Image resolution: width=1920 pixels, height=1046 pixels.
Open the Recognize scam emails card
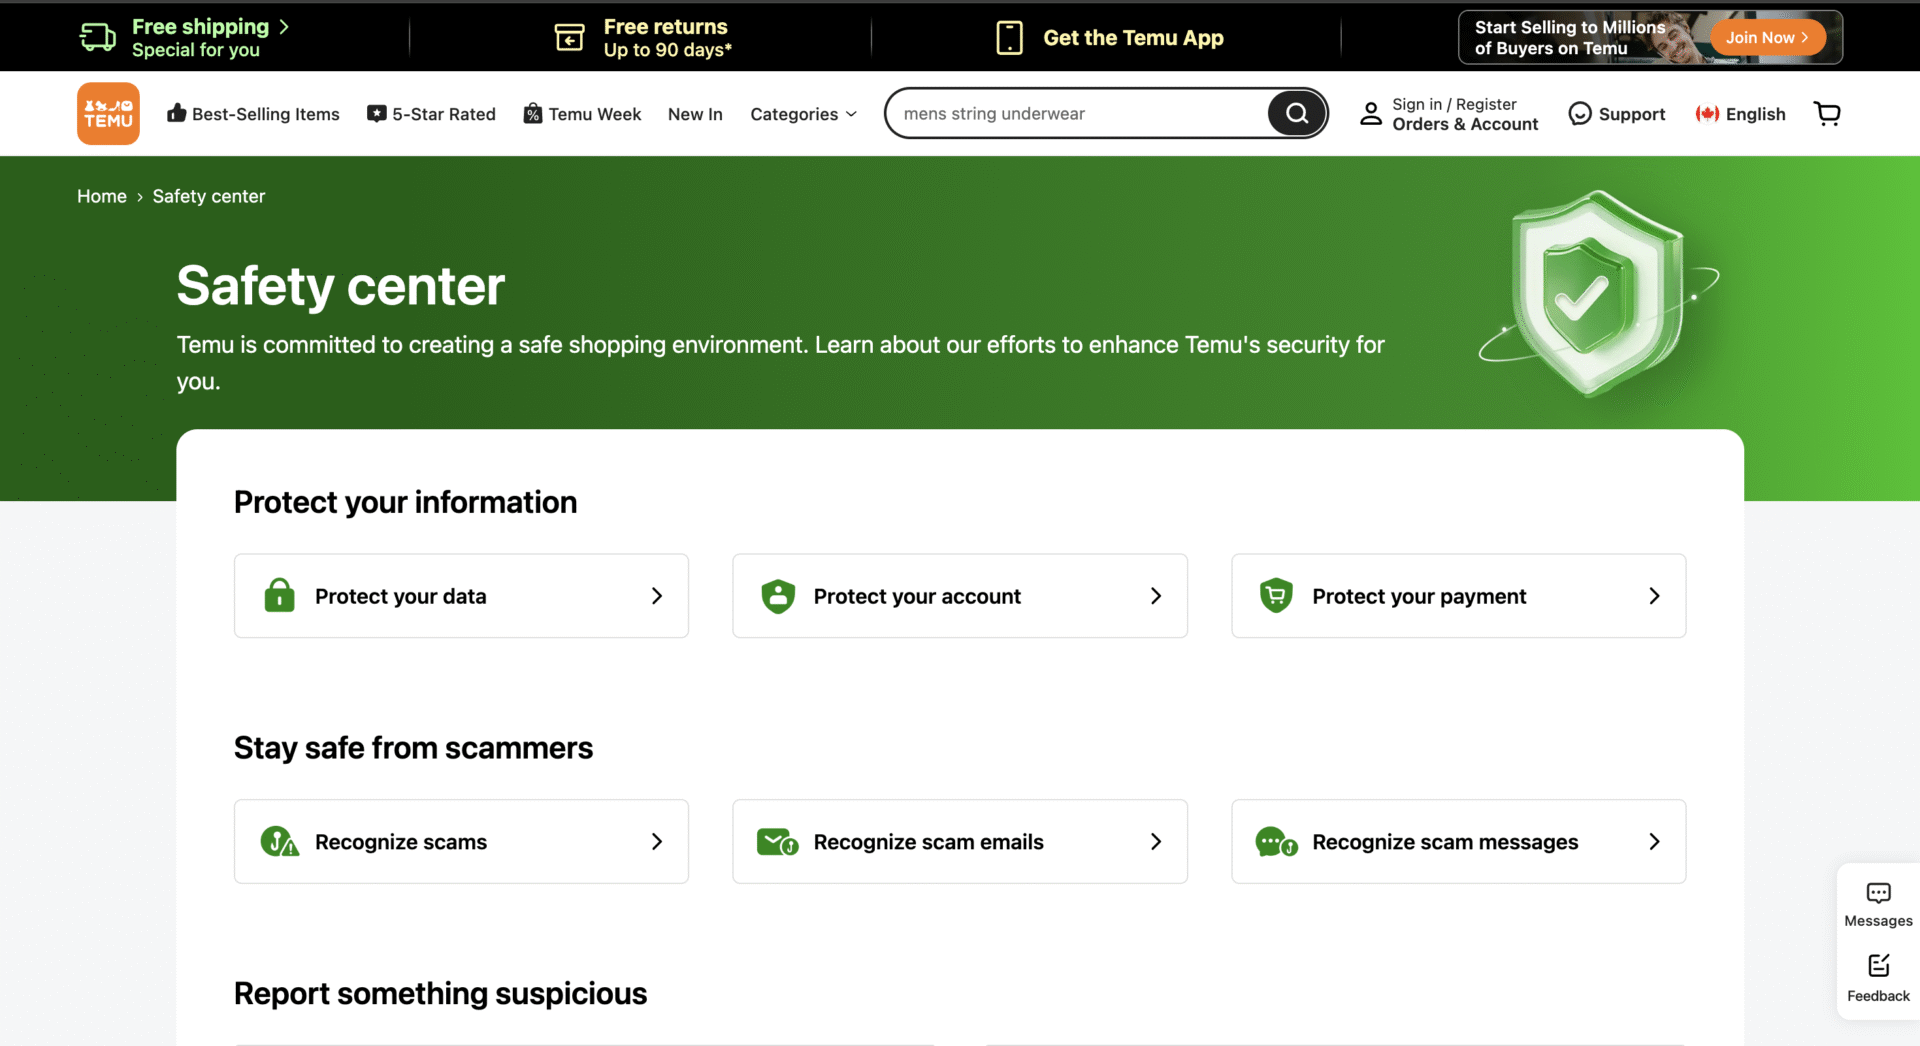(x=959, y=842)
